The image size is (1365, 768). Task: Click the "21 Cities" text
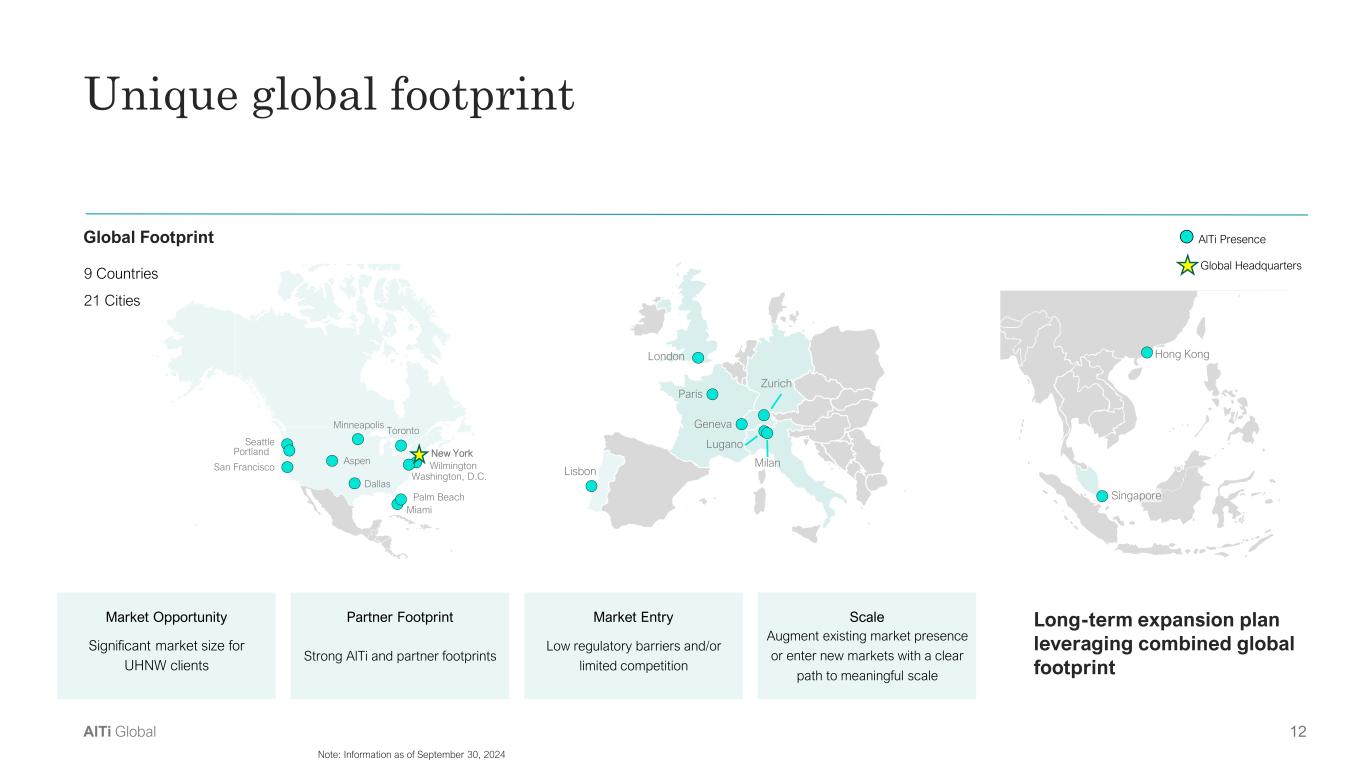(x=113, y=300)
